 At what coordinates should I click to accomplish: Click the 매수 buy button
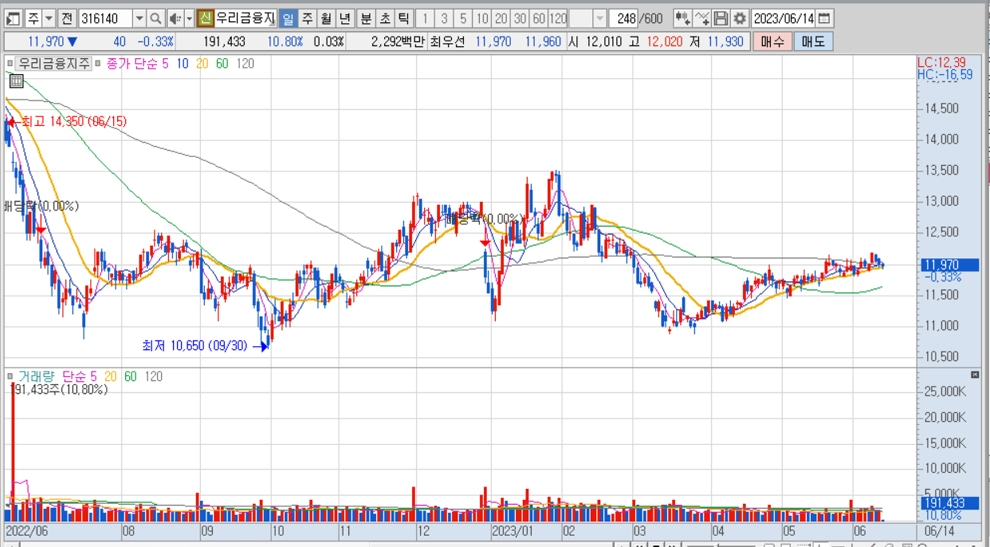(x=772, y=41)
